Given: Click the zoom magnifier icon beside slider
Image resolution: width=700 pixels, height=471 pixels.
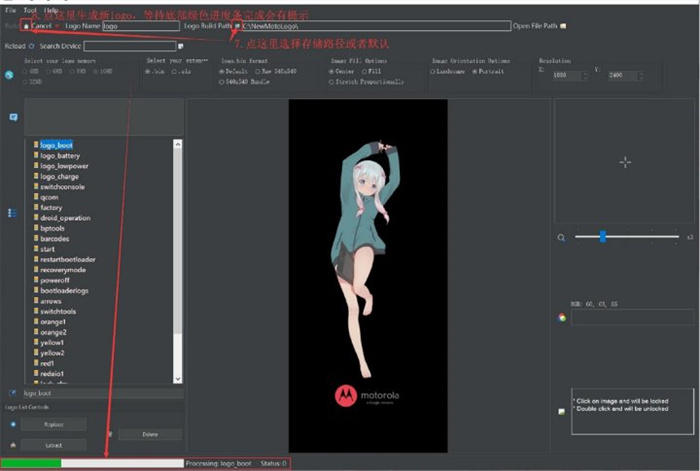Looking at the screenshot, I should (561, 237).
